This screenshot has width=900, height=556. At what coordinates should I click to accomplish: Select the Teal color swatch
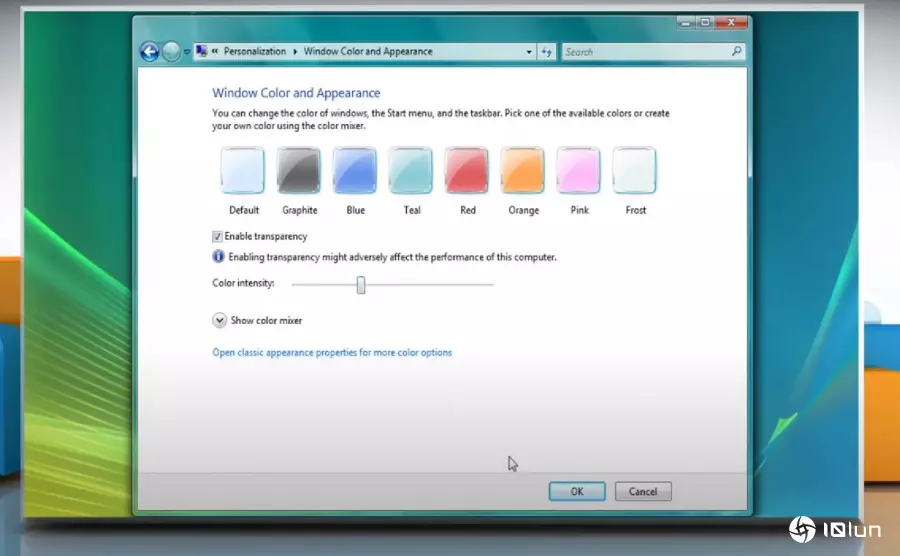pyautogui.click(x=410, y=170)
